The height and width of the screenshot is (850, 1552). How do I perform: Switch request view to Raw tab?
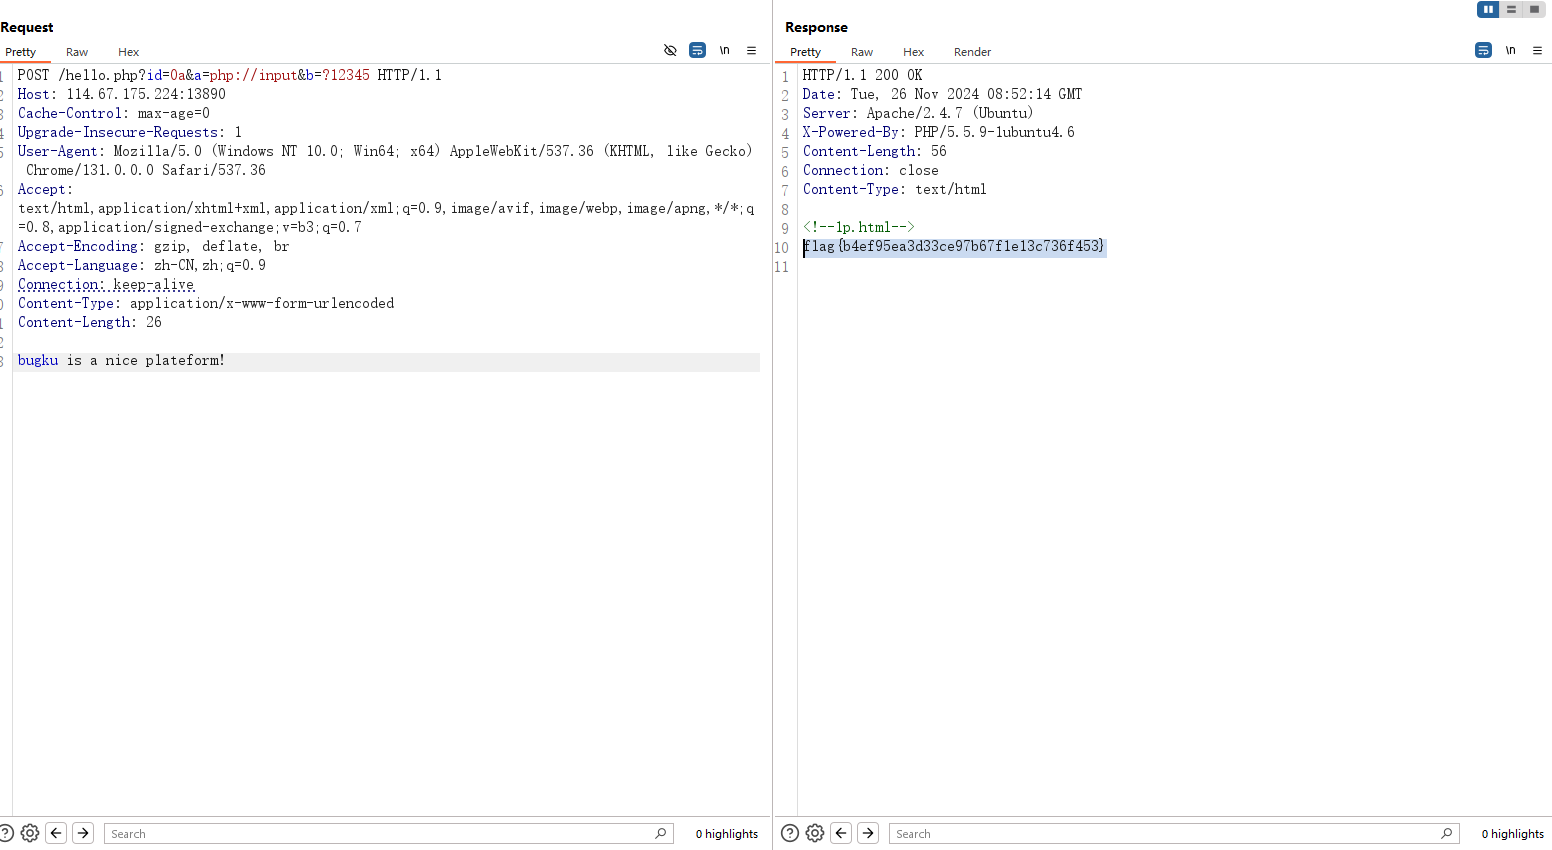(77, 52)
